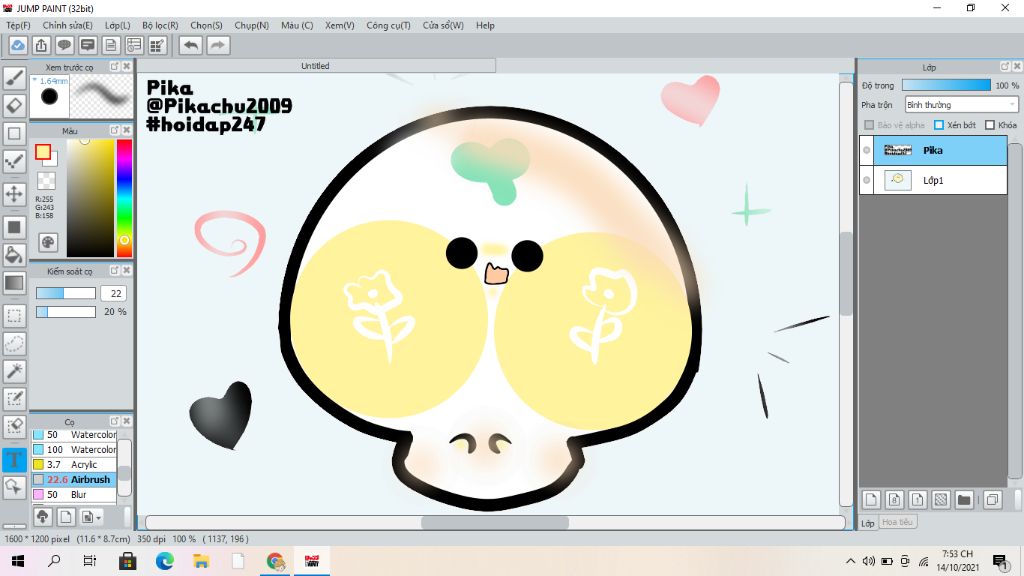Image resolution: width=1024 pixels, height=576 pixels.
Task: Select the Acrylic brush in the list
Action: click(x=74, y=464)
